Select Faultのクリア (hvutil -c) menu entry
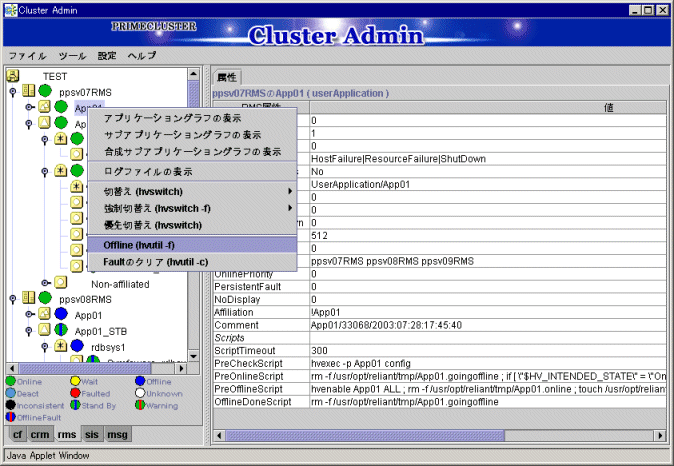The image size is (674, 466). click(192, 262)
